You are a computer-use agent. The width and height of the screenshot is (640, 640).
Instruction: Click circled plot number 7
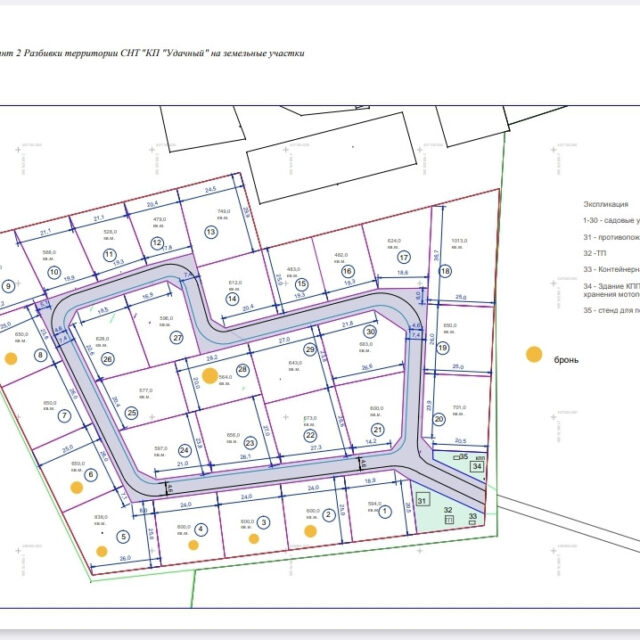pyautogui.click(x=64, y=416)
